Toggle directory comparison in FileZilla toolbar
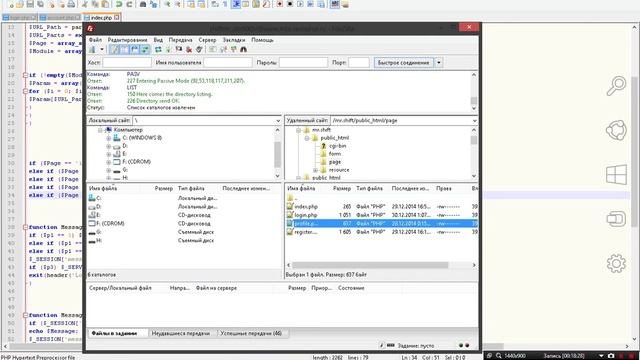 pyautogui.click(x=224, y=49)
